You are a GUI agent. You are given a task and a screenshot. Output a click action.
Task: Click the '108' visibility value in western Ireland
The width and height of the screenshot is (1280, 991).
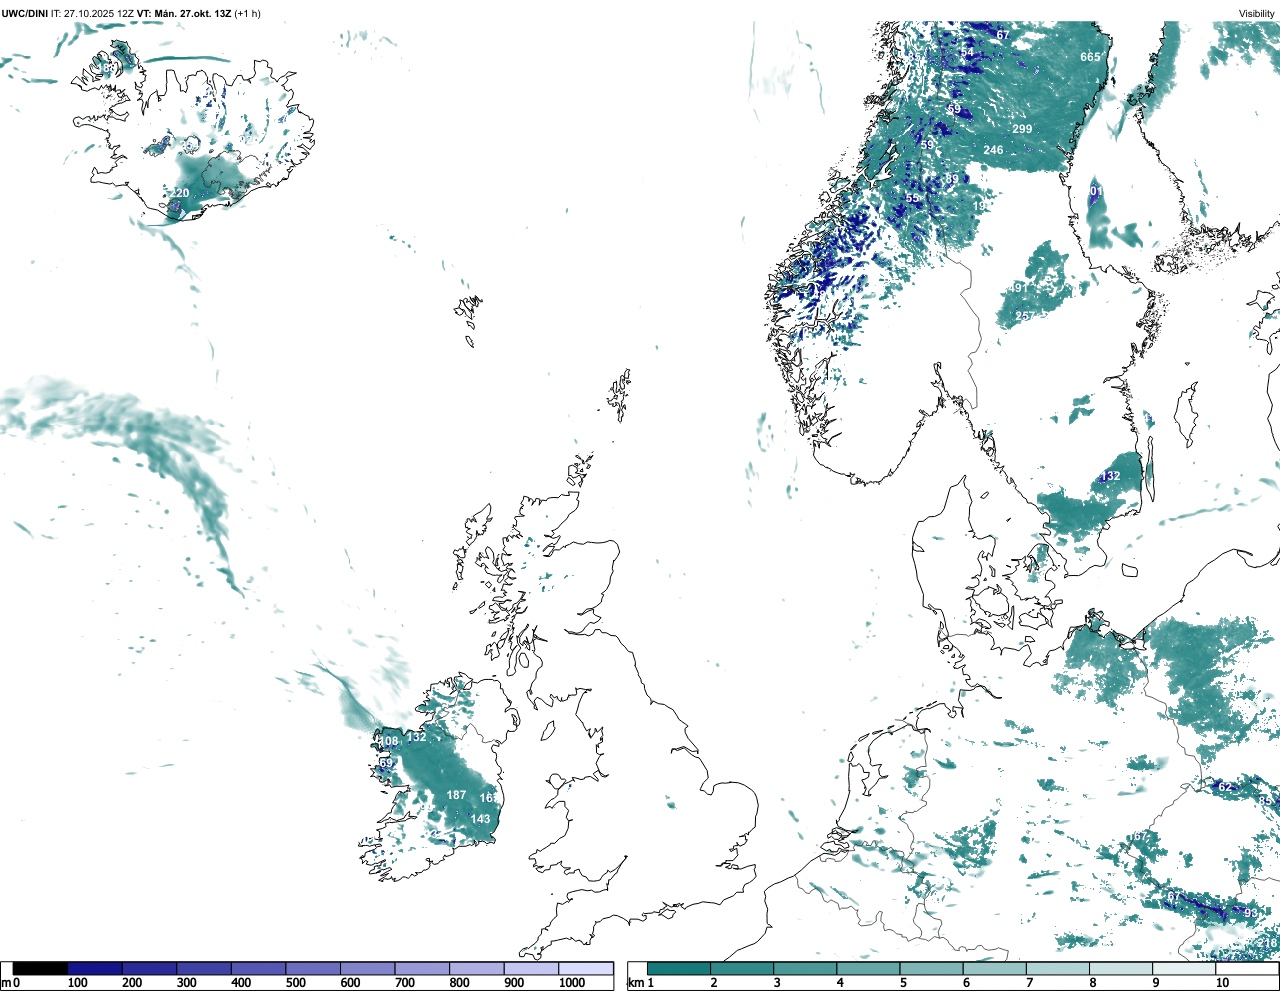(389, 741)
